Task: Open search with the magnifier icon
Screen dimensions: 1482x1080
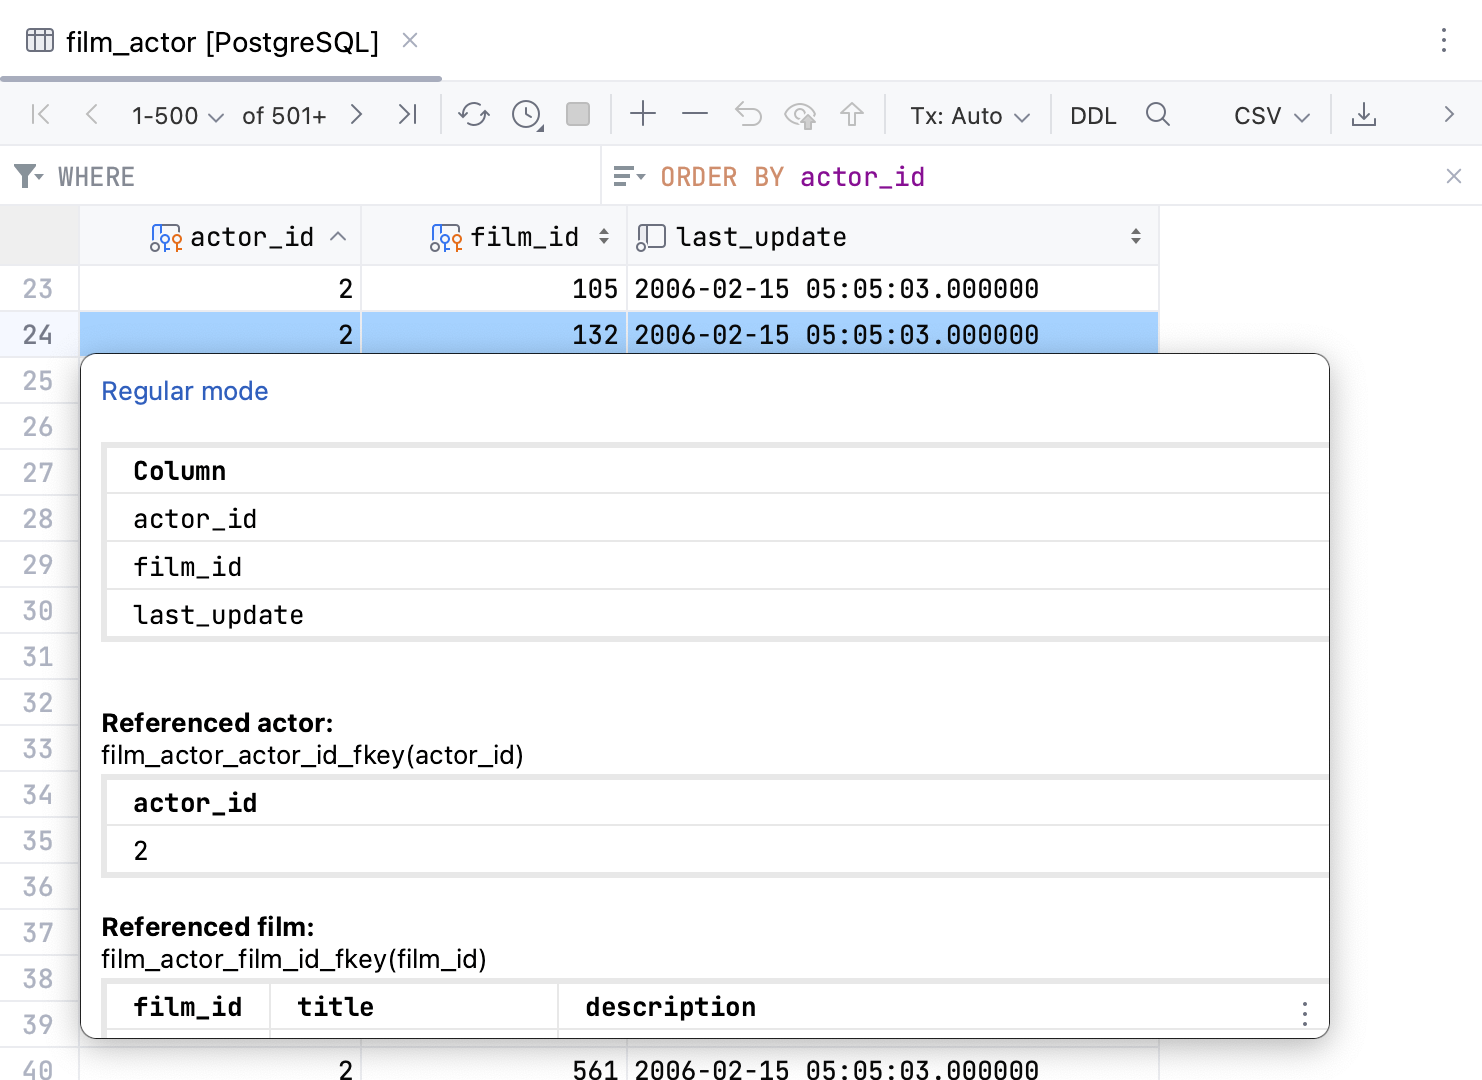Action: [x=1157, y=115]
